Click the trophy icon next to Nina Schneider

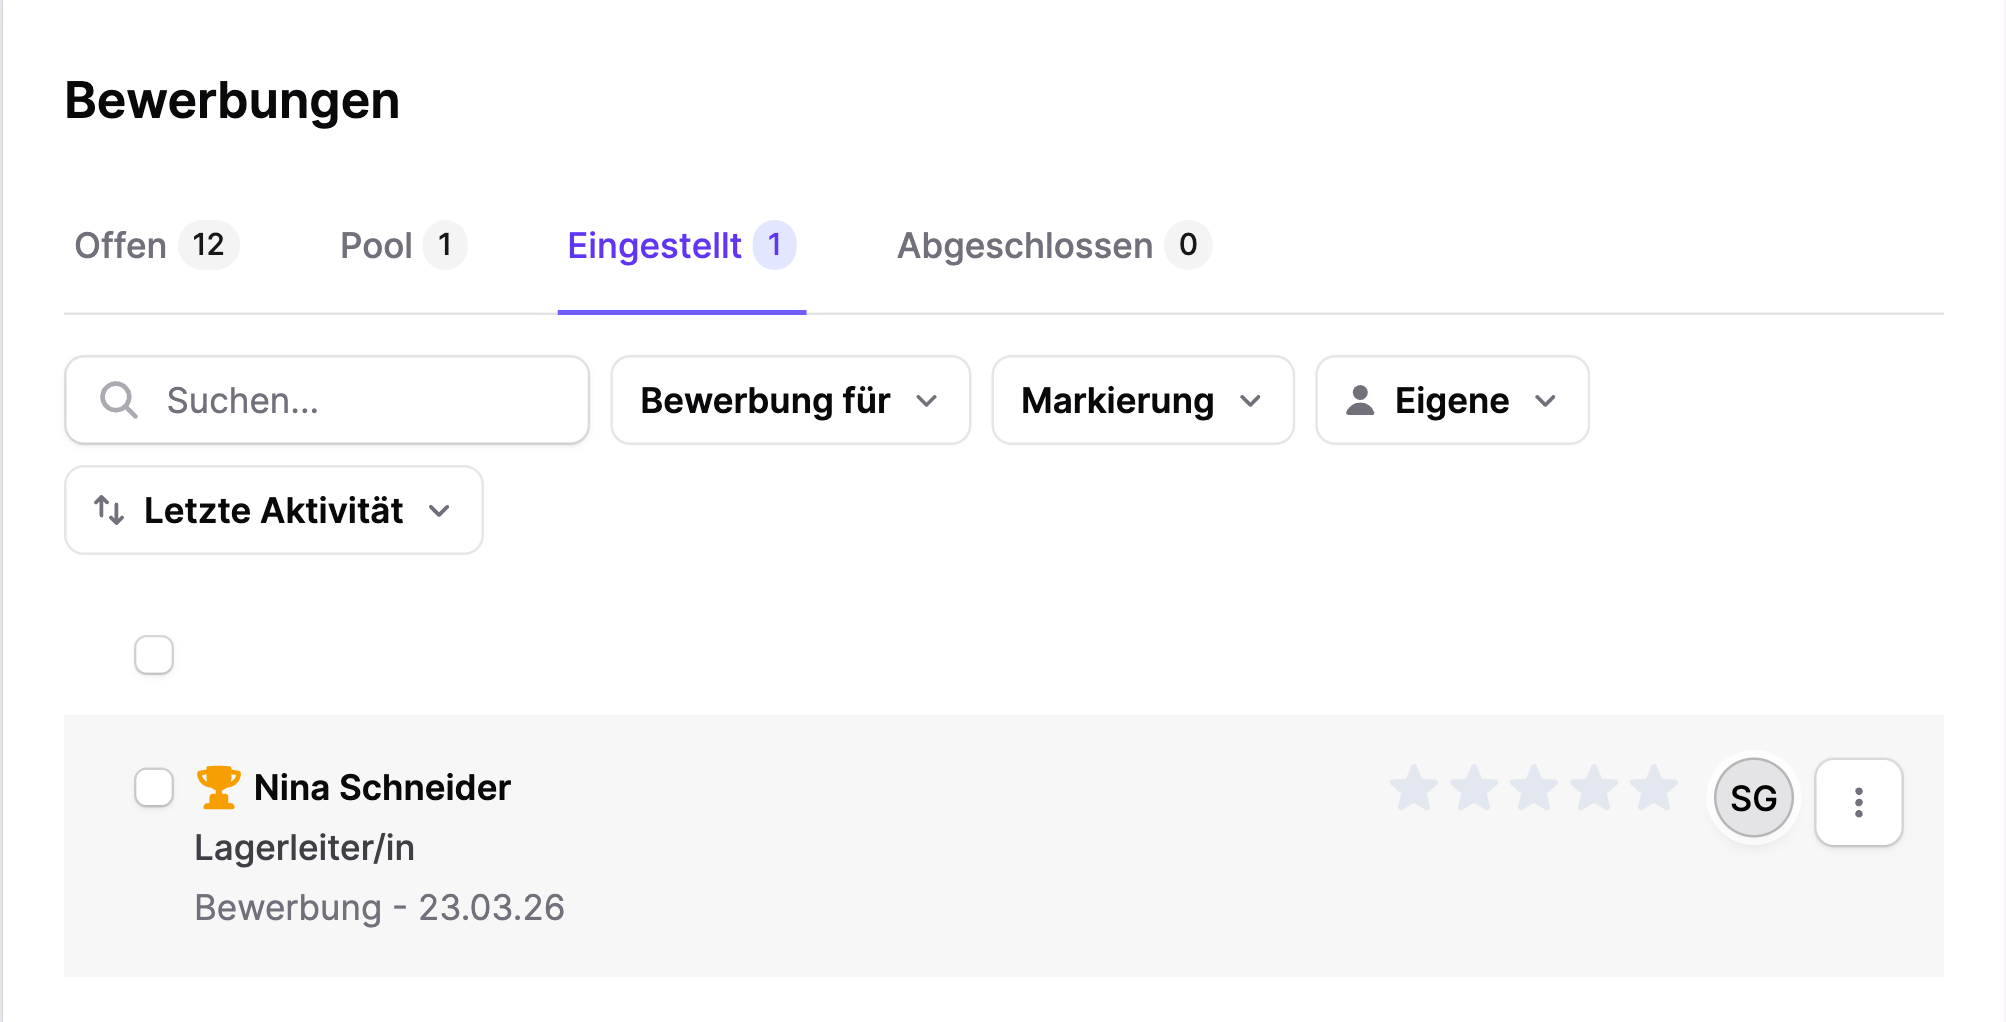(x=218, y=787)
